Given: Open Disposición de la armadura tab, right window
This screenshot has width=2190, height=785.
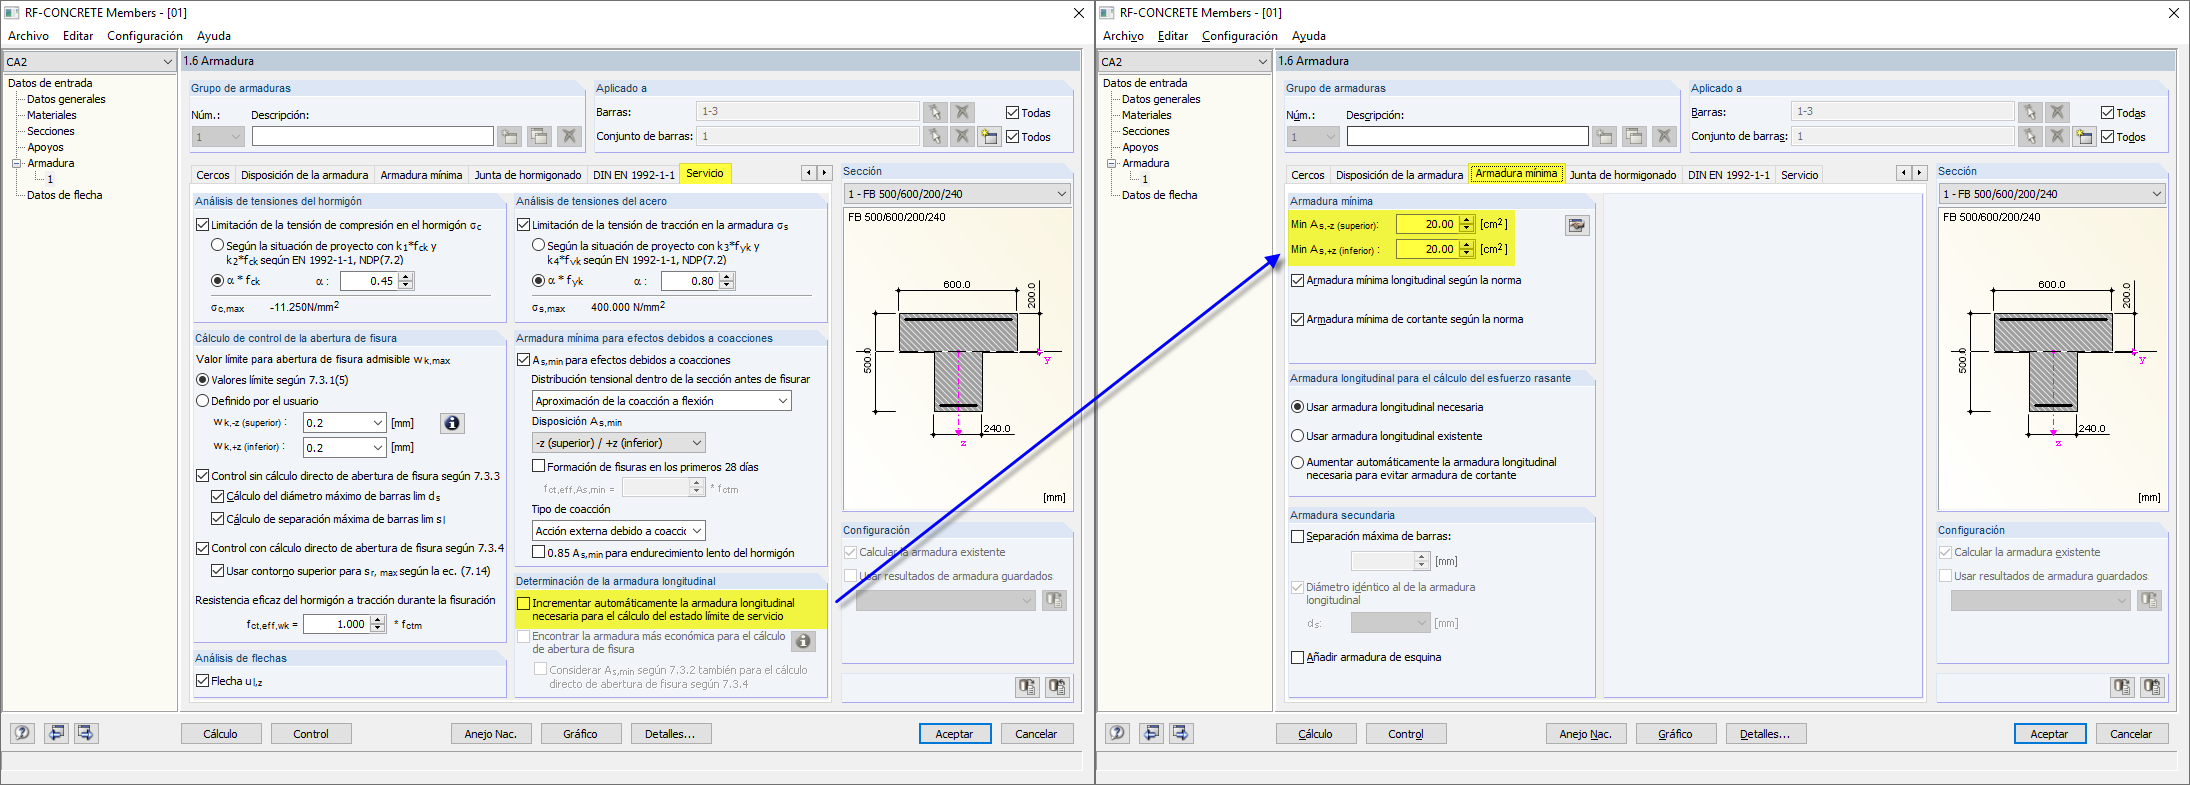Looking at the screenshot, I should tap(1399, 175).
